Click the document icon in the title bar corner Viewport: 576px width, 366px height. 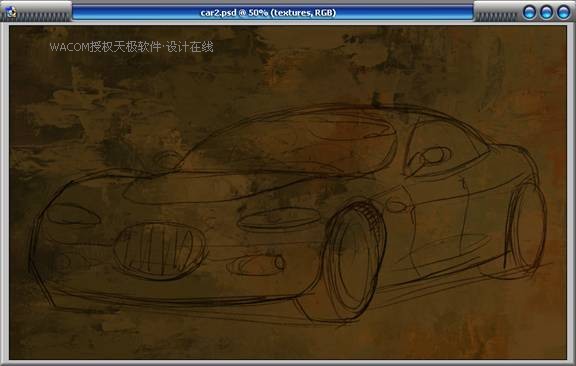(11, 12)
